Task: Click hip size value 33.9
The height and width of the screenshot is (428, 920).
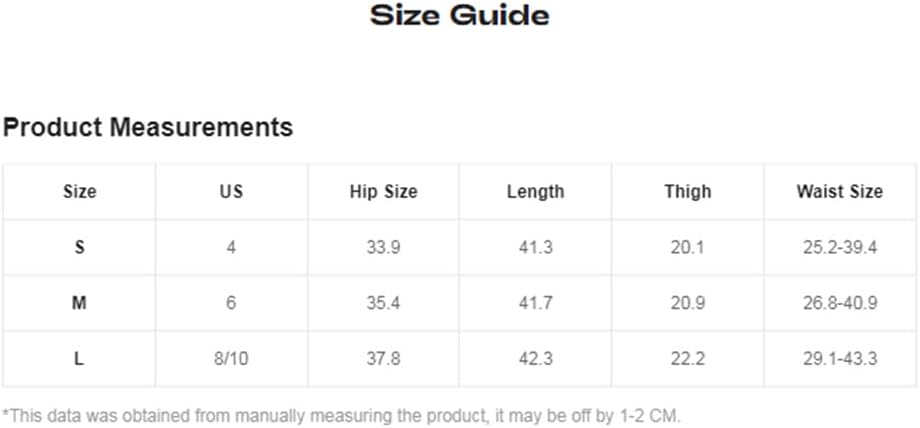Action: pyautogui.click(x=383, y=247)
